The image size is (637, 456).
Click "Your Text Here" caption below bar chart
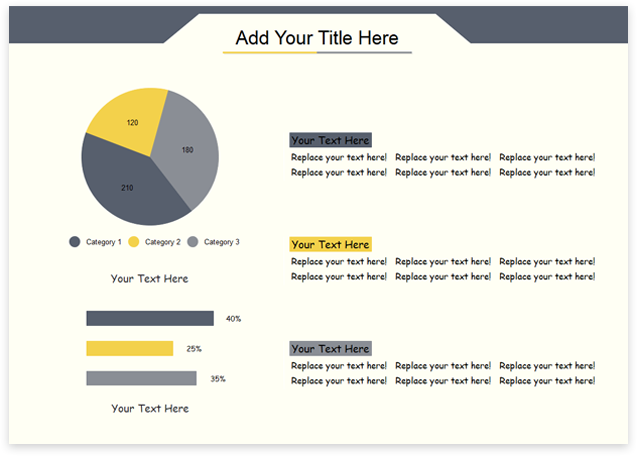[x=149, y=408]
